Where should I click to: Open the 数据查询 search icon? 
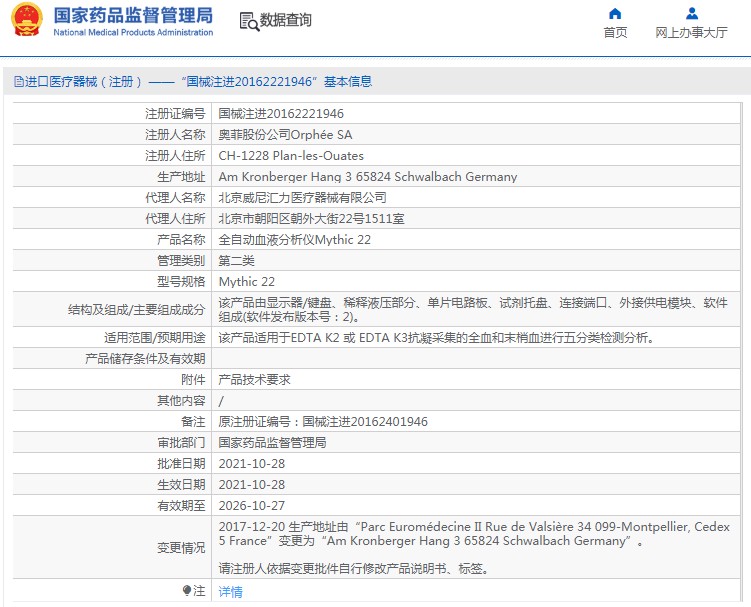249,22
